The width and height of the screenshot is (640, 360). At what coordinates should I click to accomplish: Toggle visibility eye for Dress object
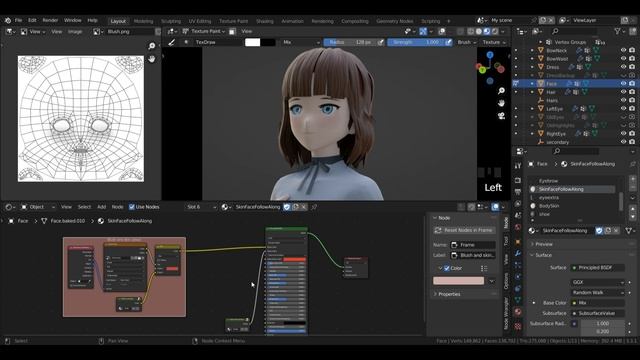point(623,67)
